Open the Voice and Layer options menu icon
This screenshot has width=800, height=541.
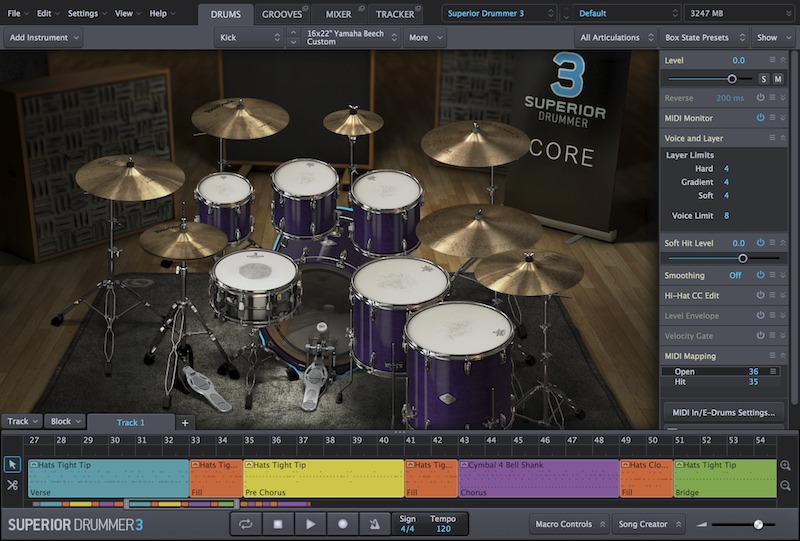[772, 138]
